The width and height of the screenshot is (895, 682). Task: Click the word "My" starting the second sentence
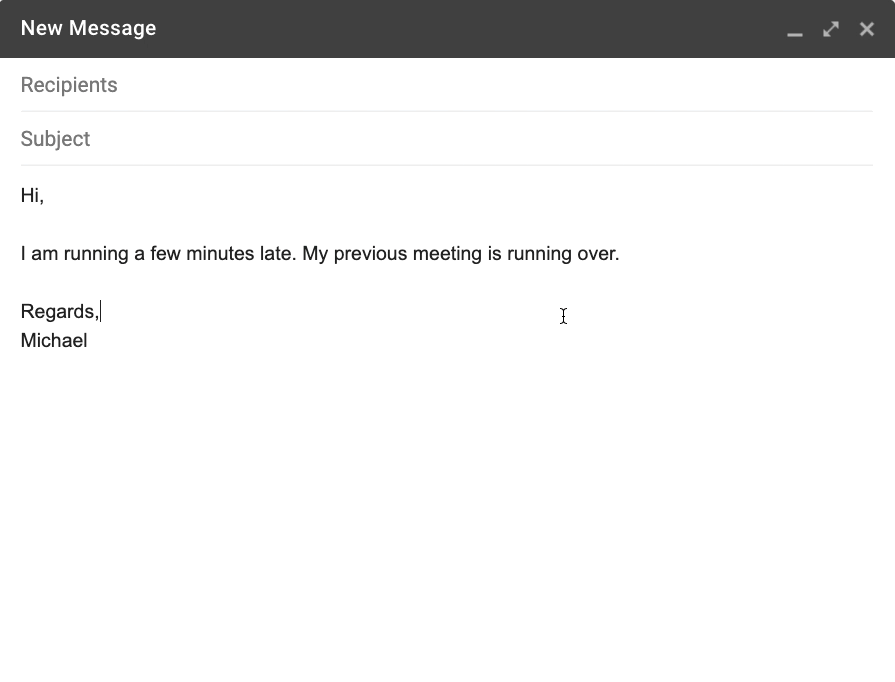pos(315,254)
